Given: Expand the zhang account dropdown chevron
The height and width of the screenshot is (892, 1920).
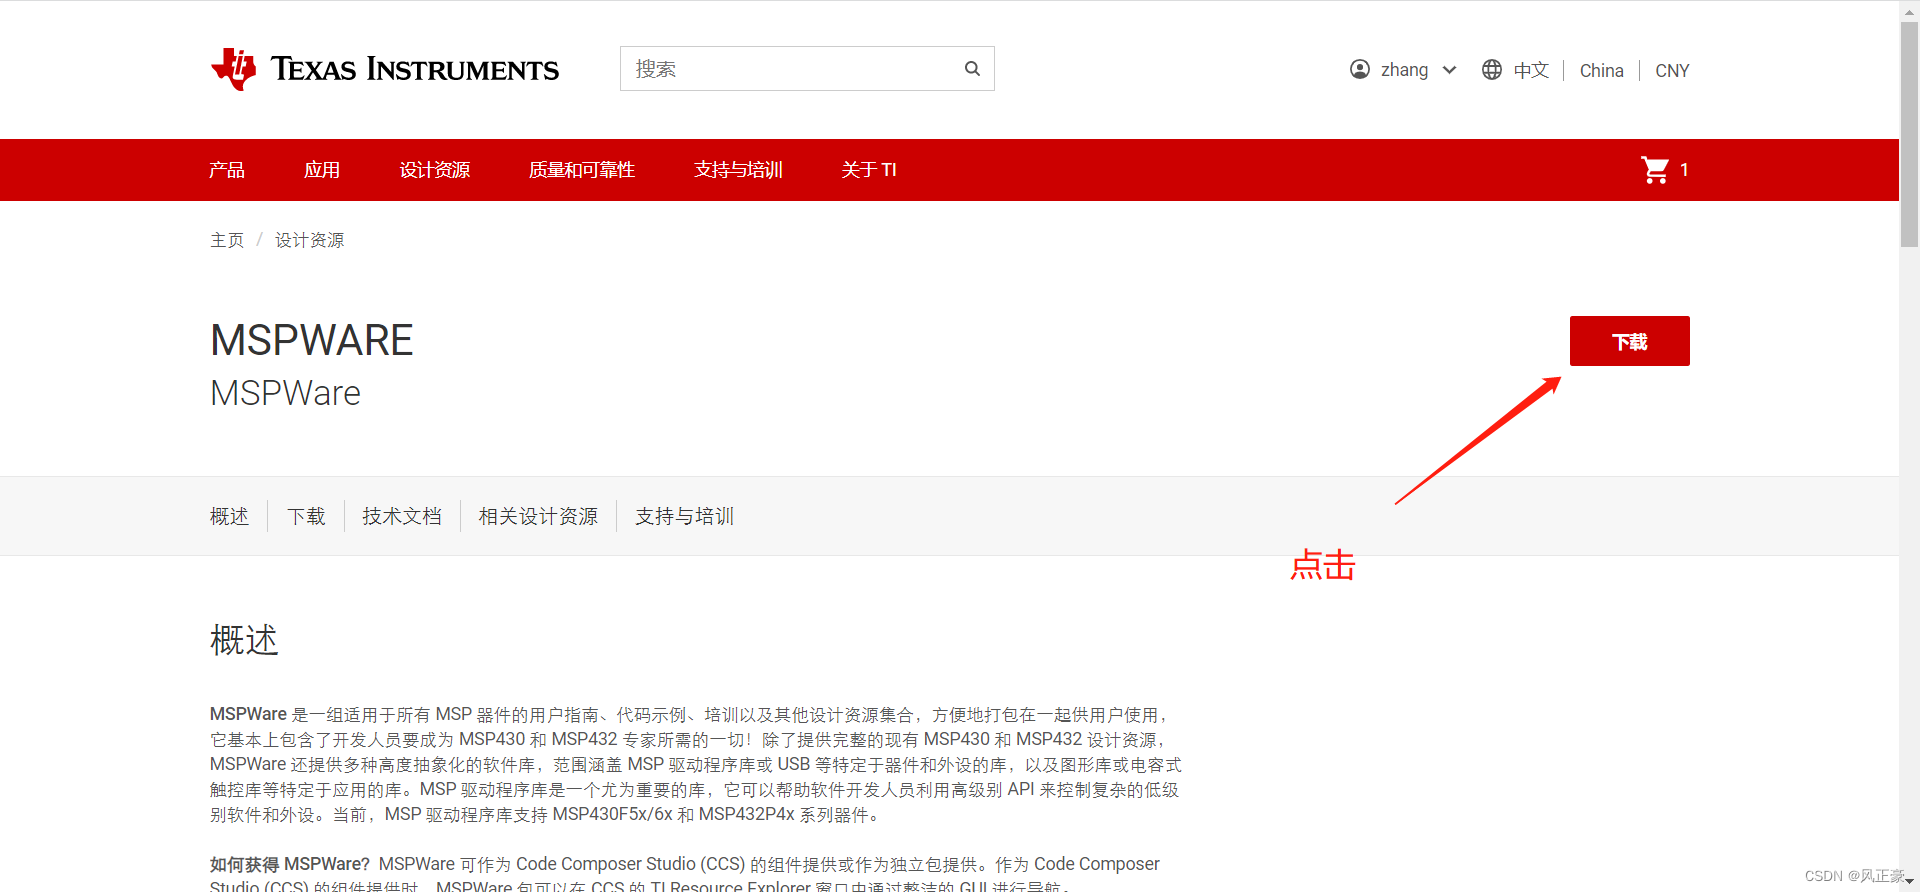Looking at the screenshot, I should coord(1449,70).
